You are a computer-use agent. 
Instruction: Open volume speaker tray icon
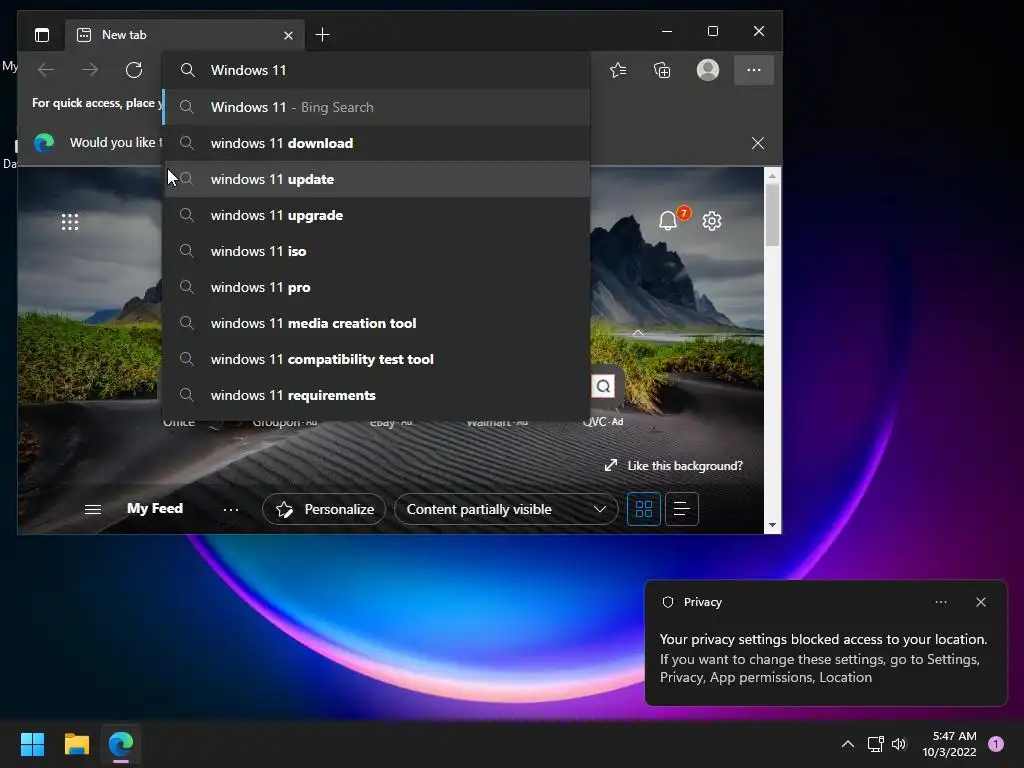[899, 744]
